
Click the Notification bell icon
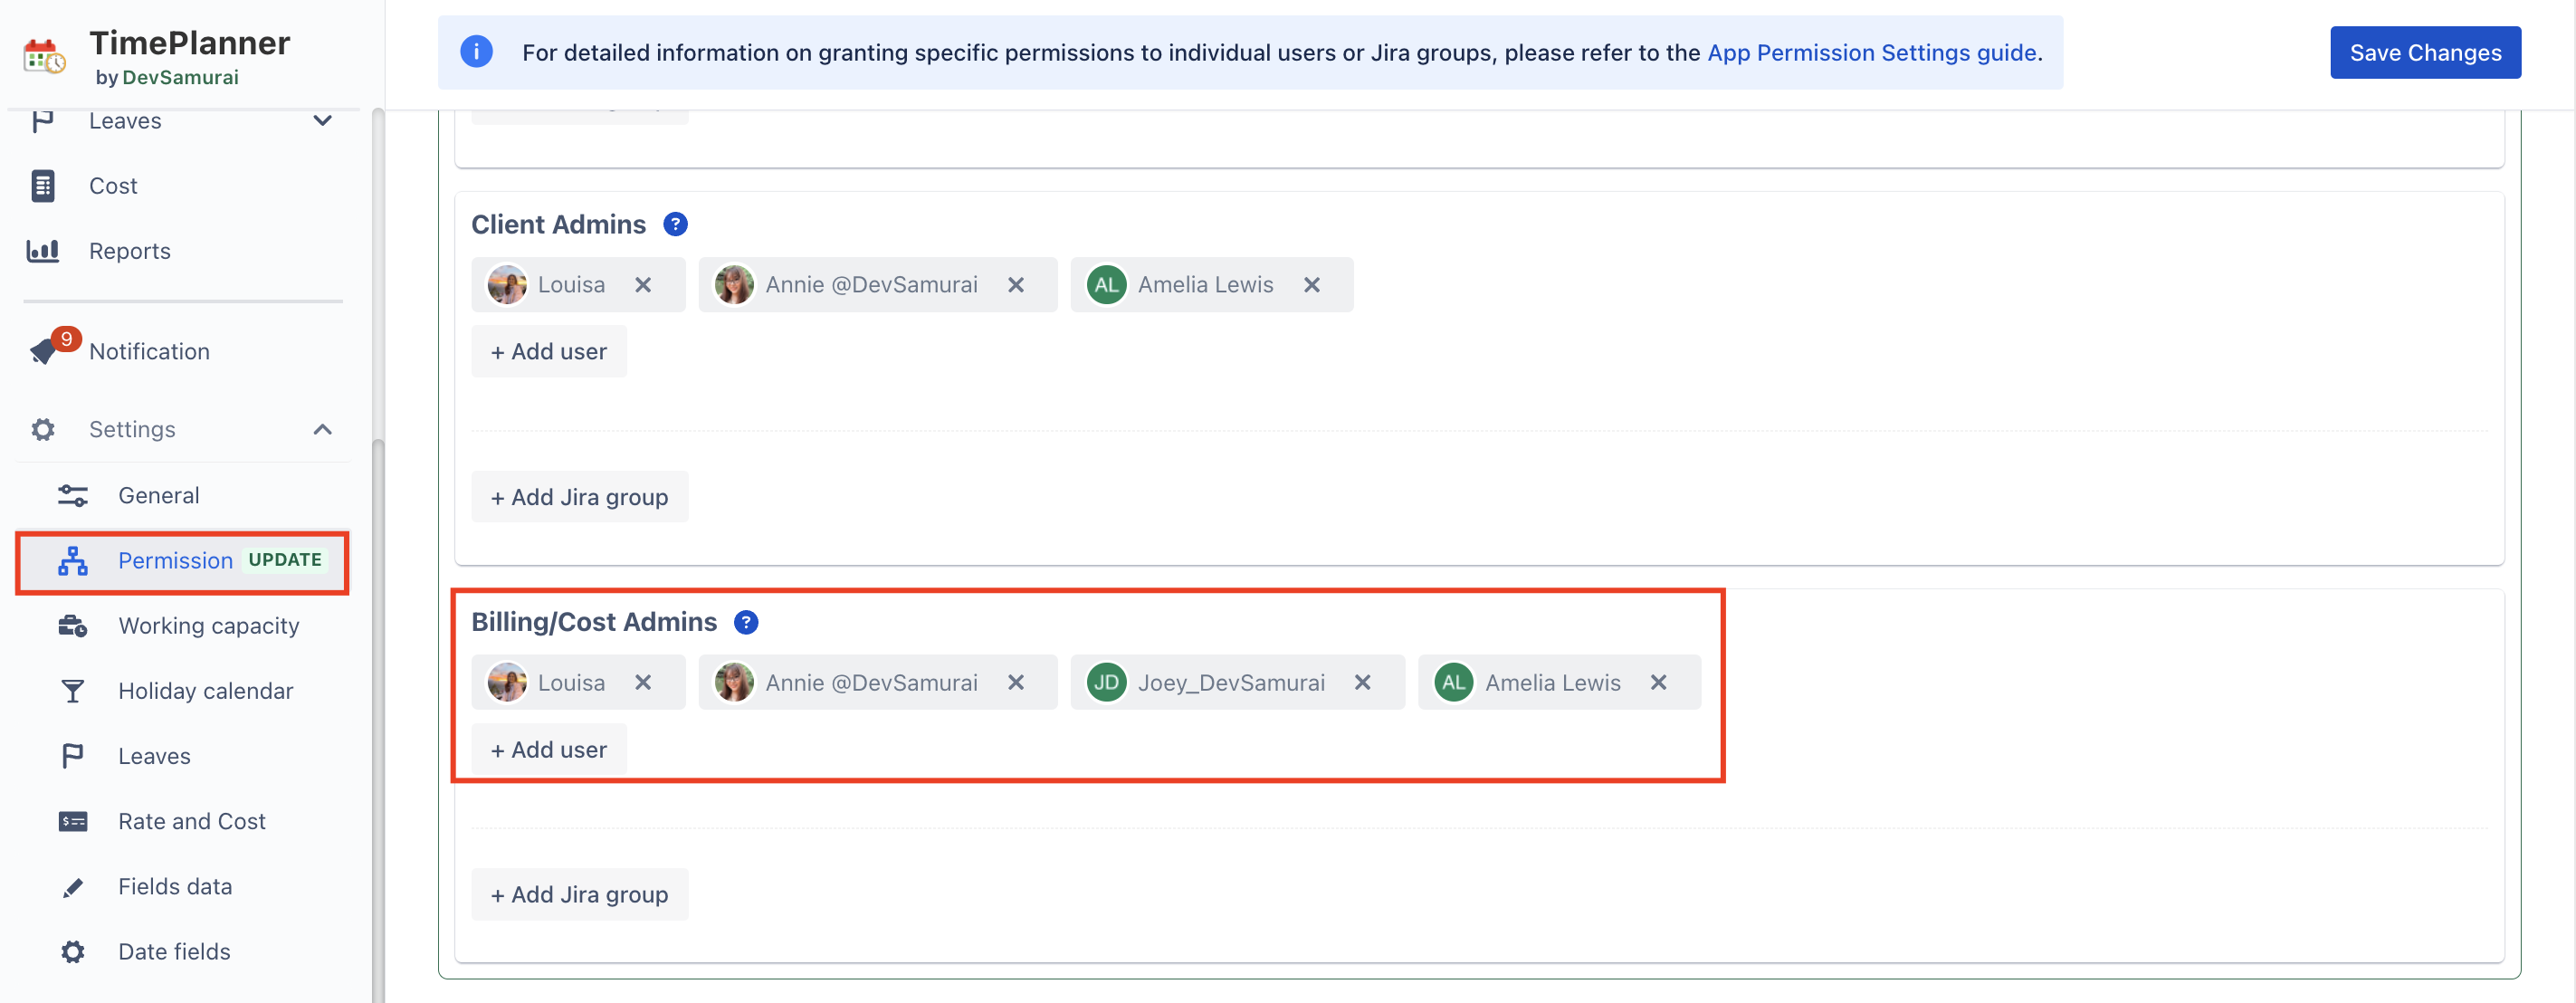(x=44, y=351)
